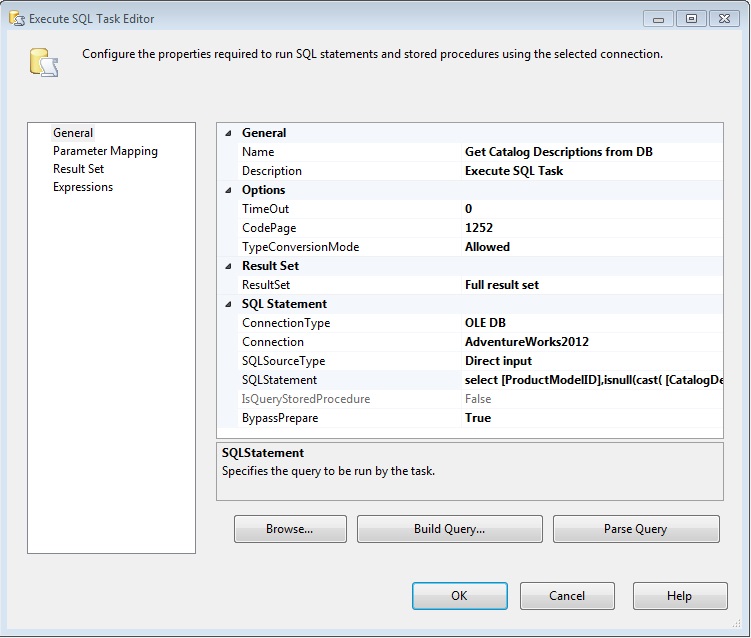751x638 pixels.
Task: Confirm the dialog with OK
Action: [x=458, y=596]
